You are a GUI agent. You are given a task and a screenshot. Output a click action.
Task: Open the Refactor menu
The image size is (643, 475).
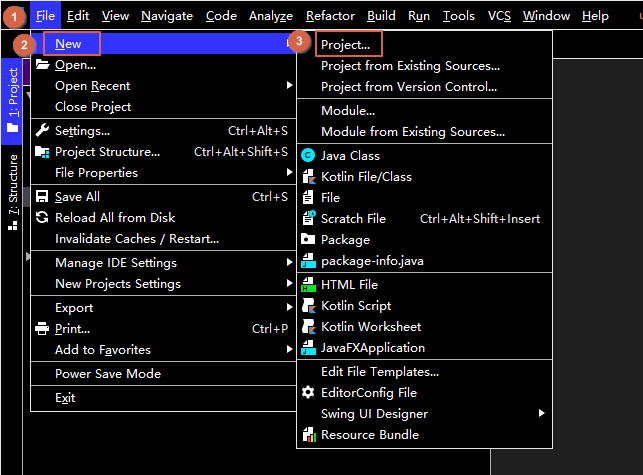pyautogui.click(x=330, y=16)
